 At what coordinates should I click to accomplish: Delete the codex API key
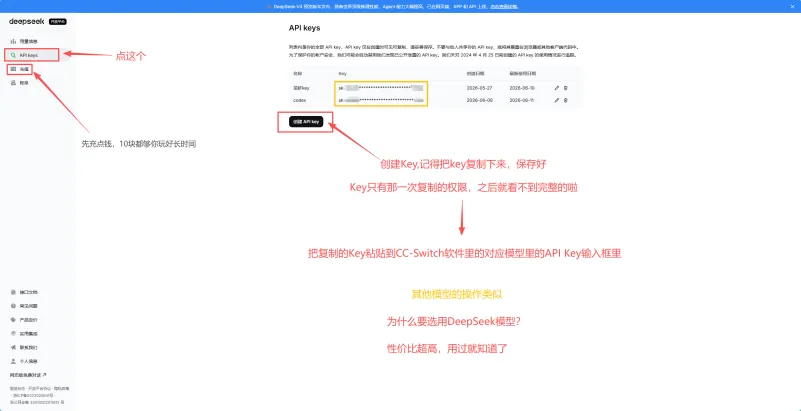(x=566, y=100)
